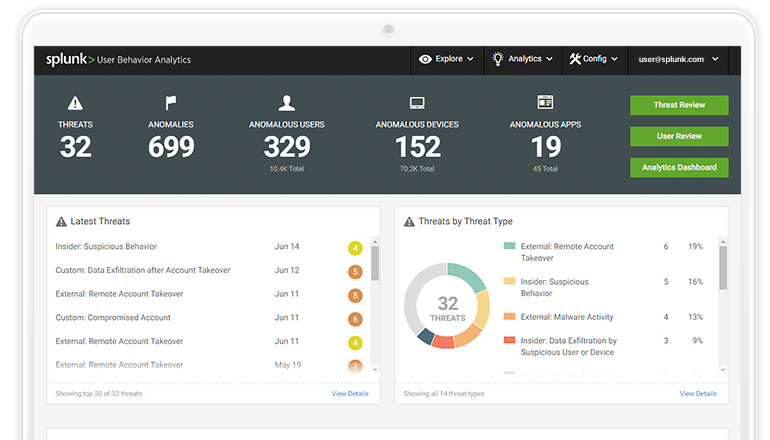Click the Anomalous Users person icon

pyautogui.click(x=287, y=103)
